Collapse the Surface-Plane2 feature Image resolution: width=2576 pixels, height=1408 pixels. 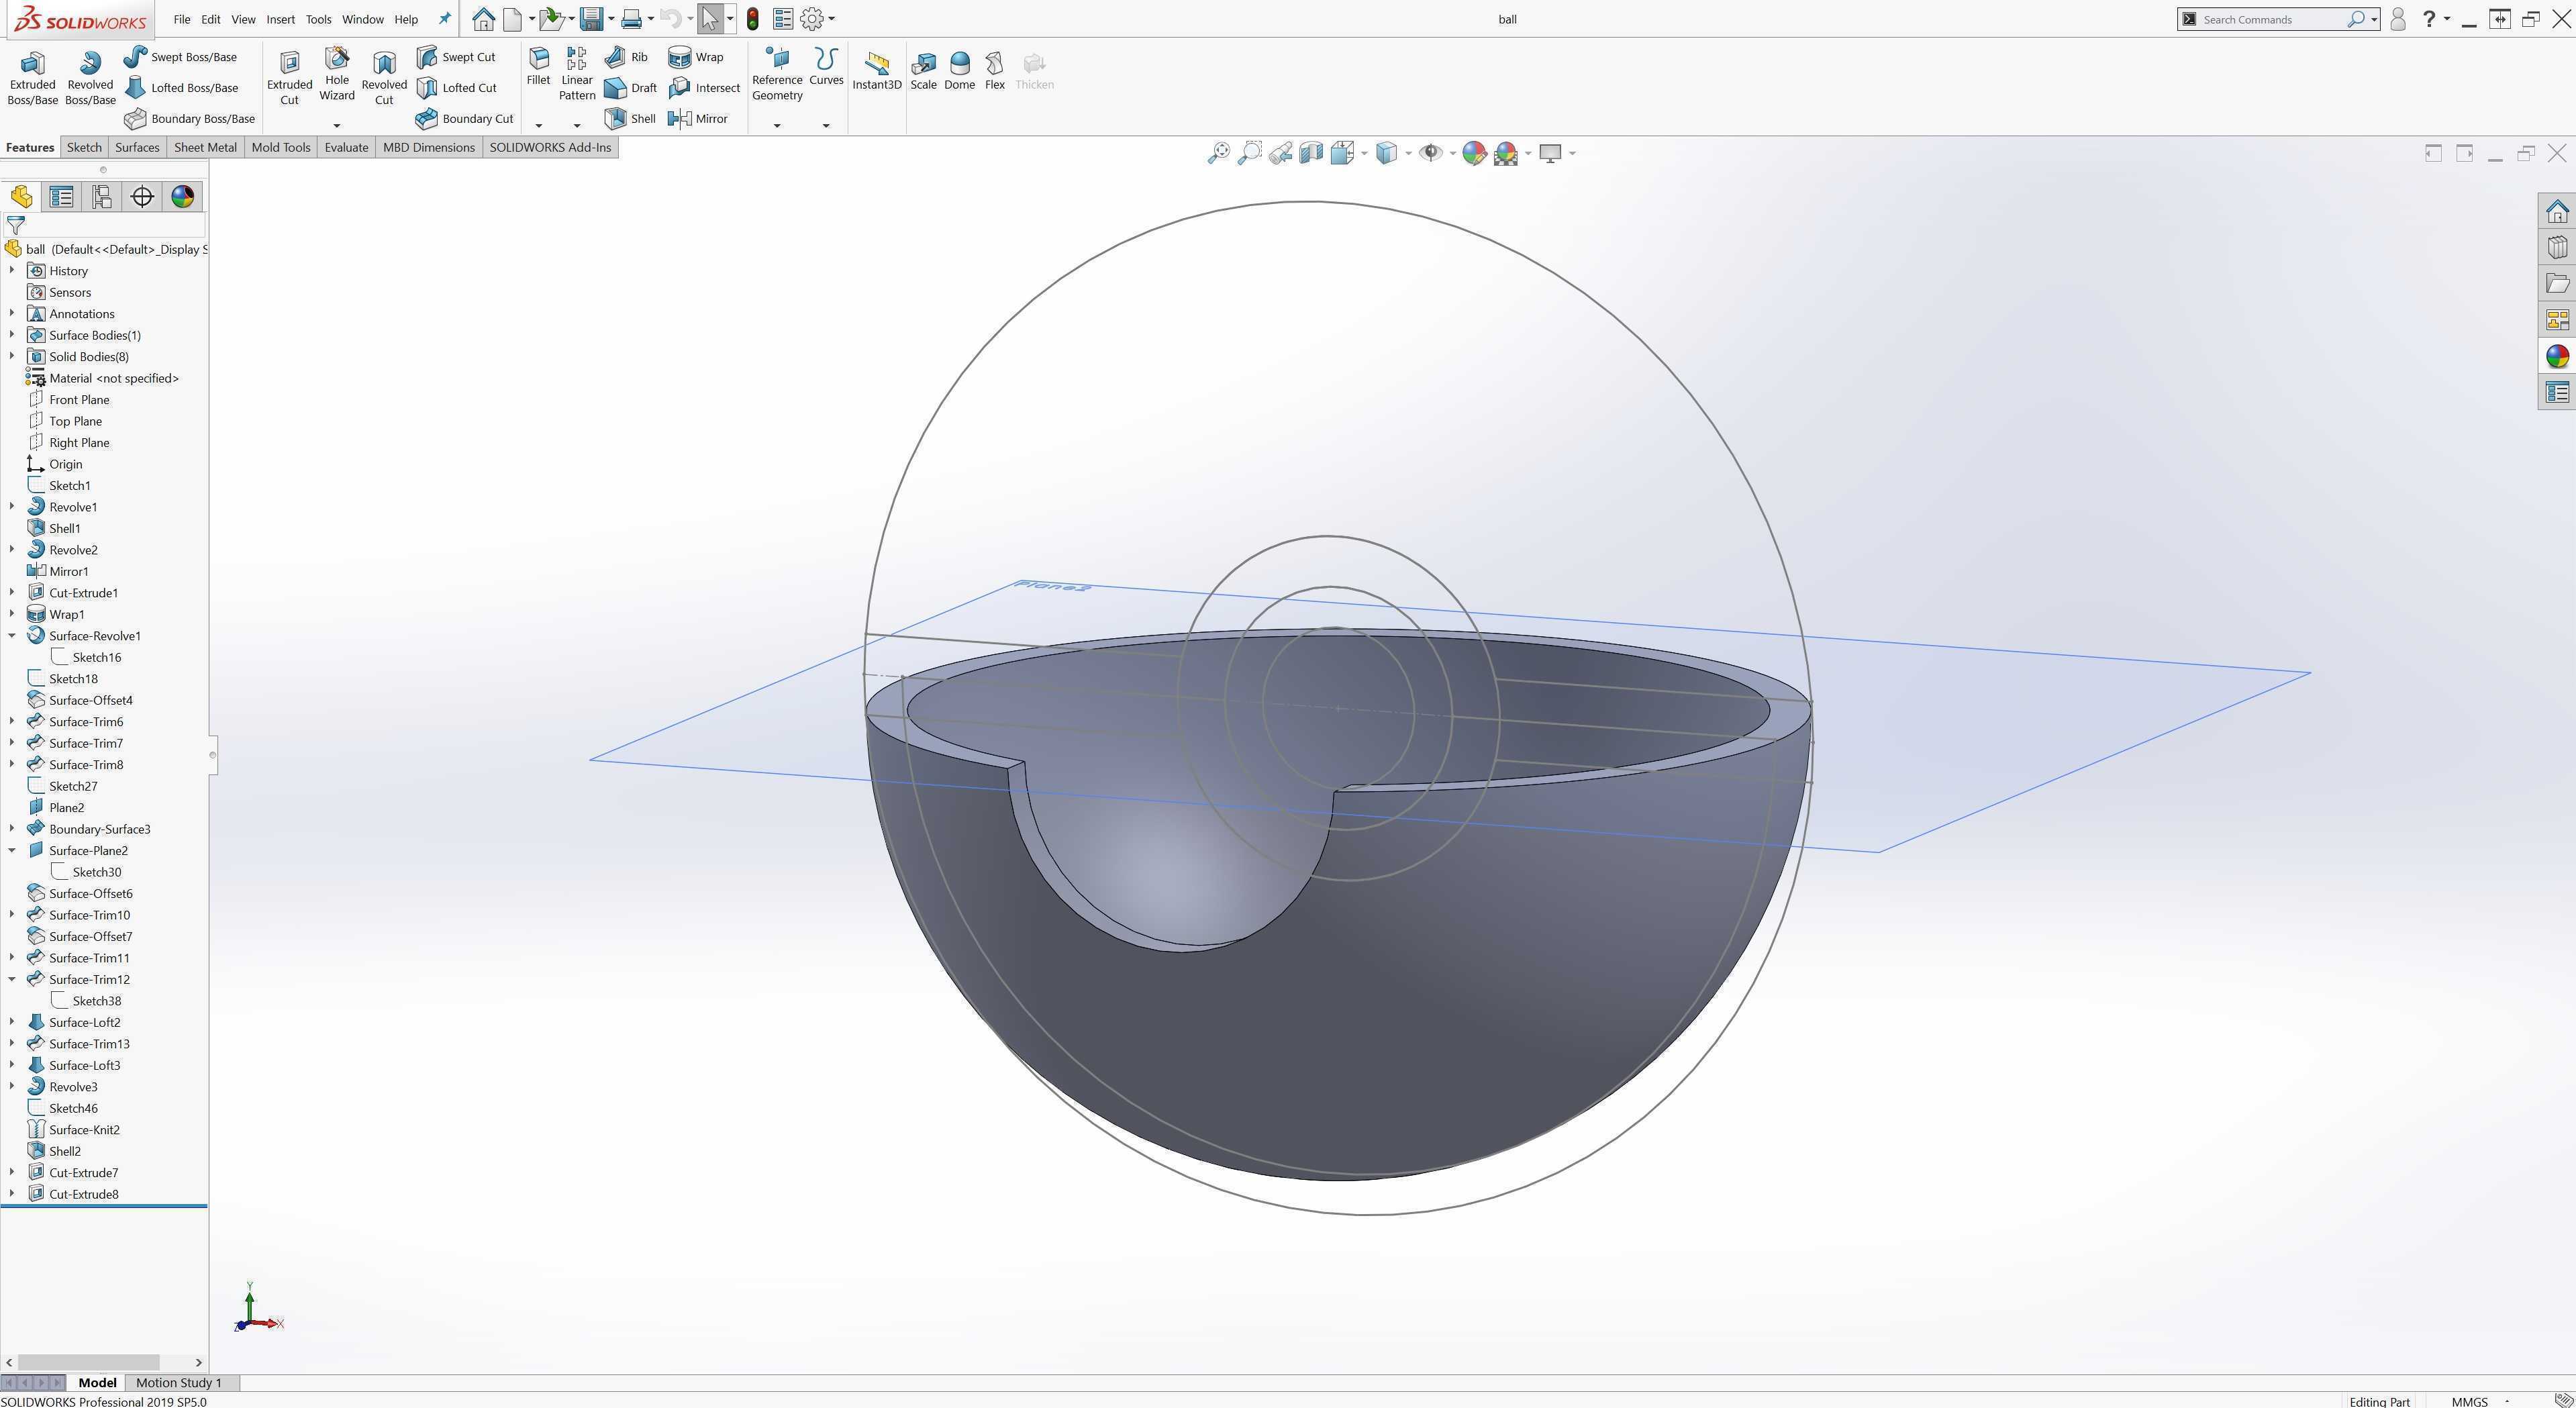pos(12,850)
